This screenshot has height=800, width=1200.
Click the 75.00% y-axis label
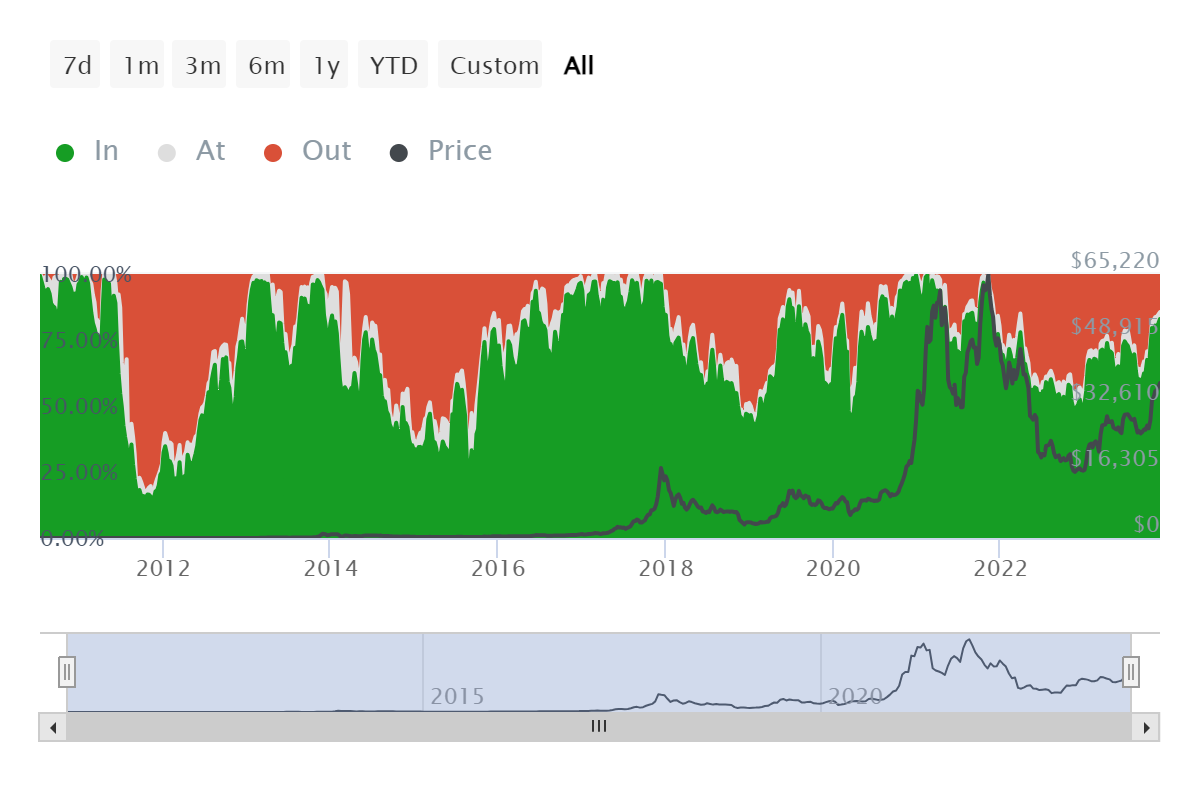point(79,340)
